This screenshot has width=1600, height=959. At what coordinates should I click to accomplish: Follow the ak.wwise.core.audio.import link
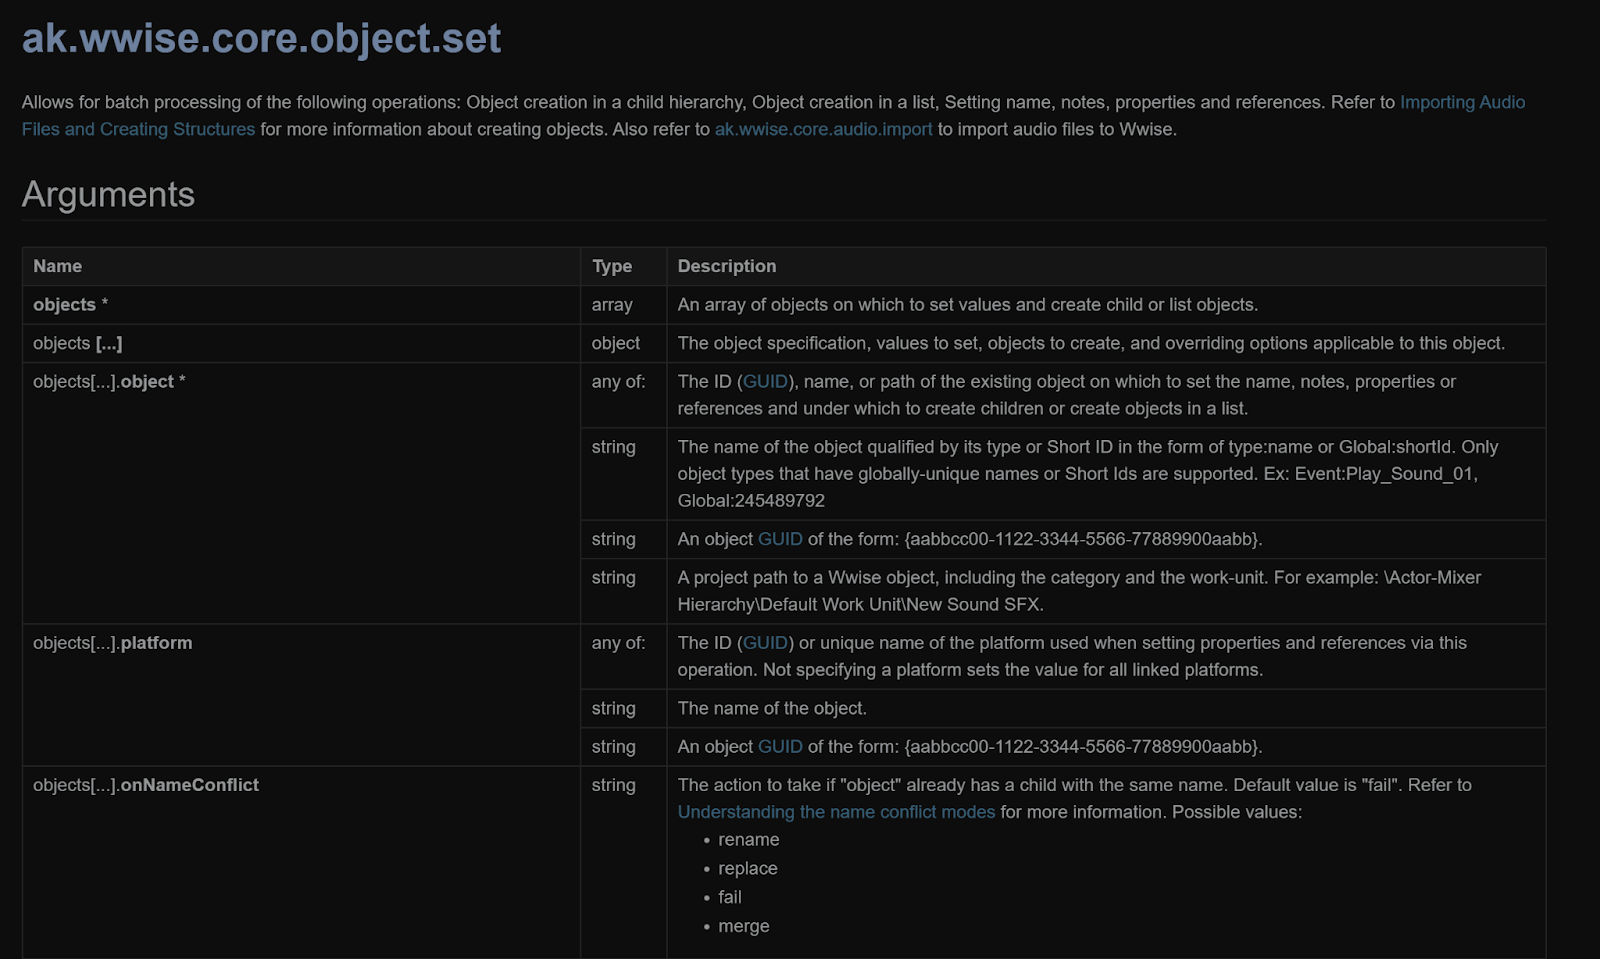[822, 129]
